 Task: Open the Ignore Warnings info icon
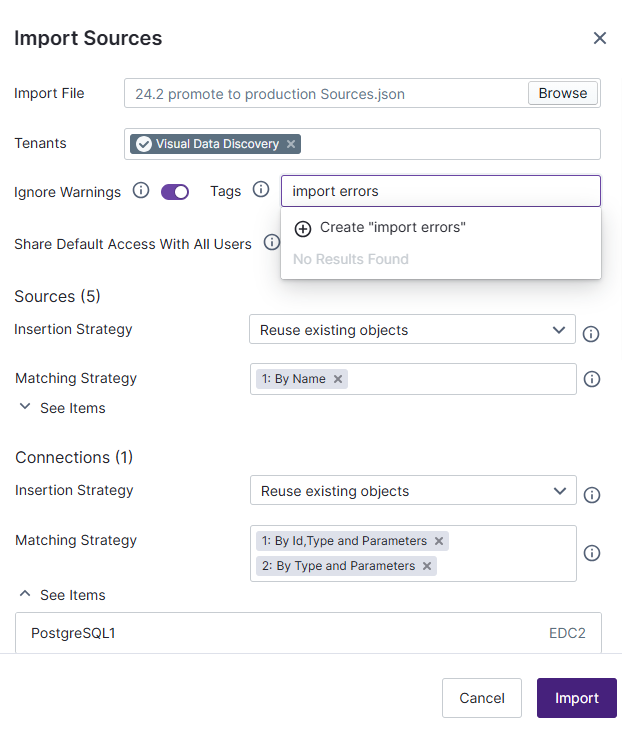141,190
